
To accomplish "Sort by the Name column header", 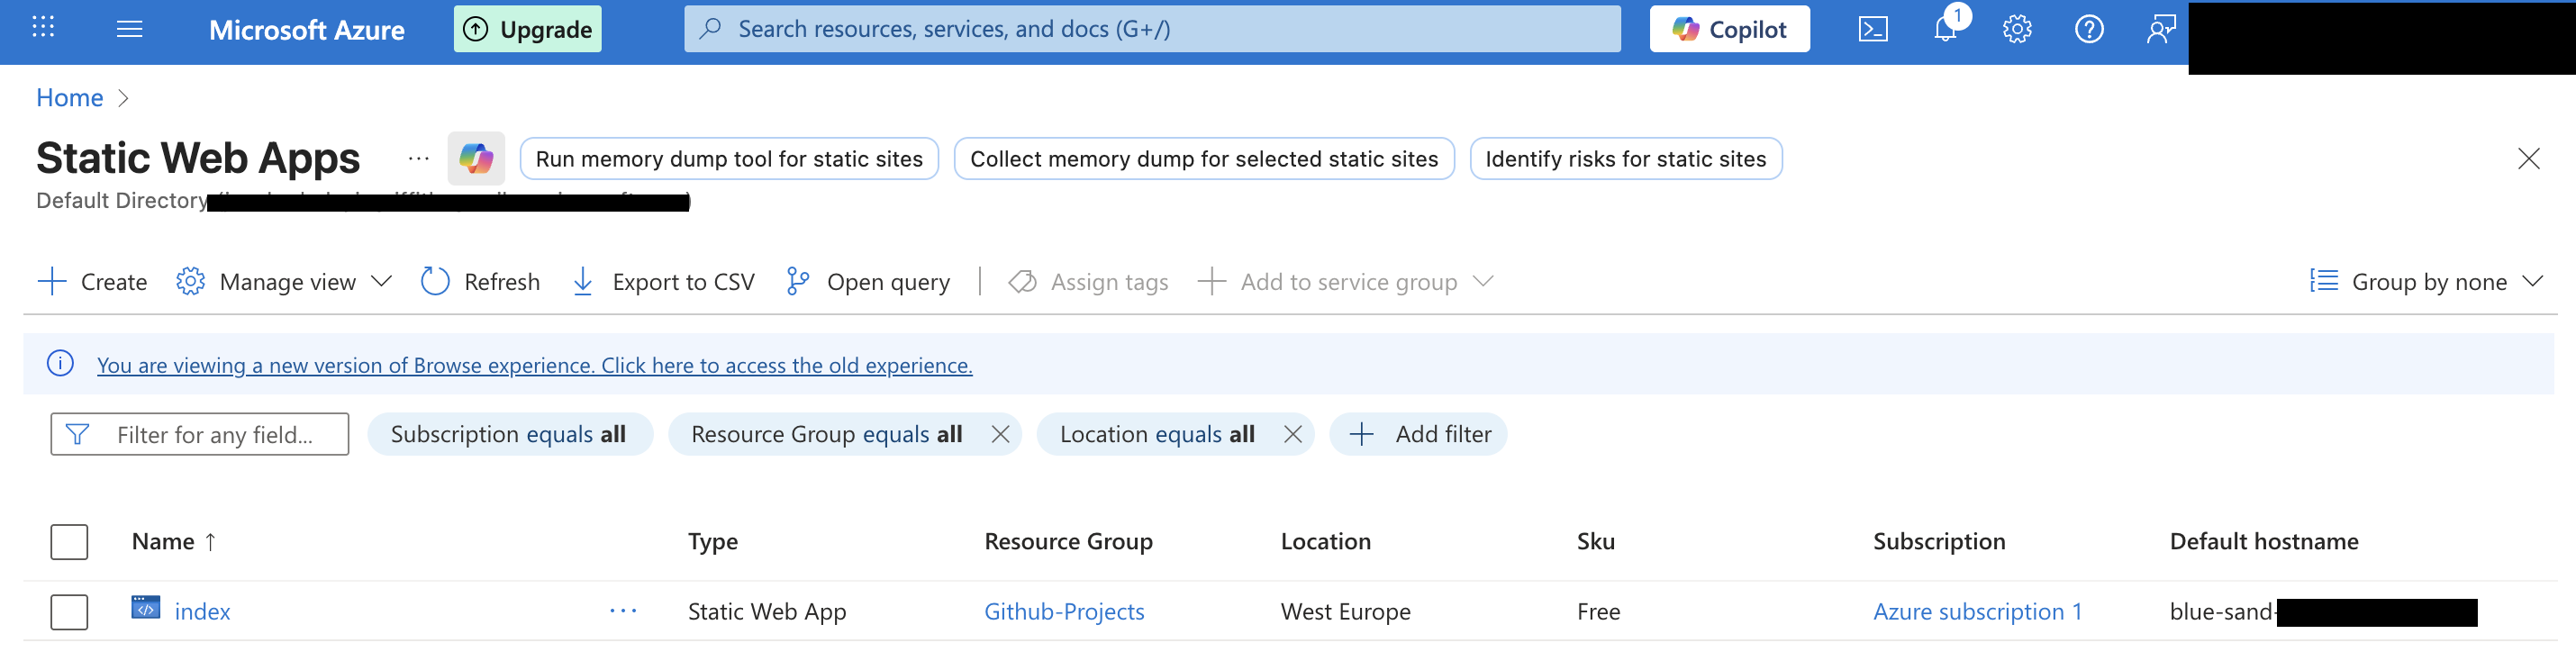I will (x=174, y=542).
